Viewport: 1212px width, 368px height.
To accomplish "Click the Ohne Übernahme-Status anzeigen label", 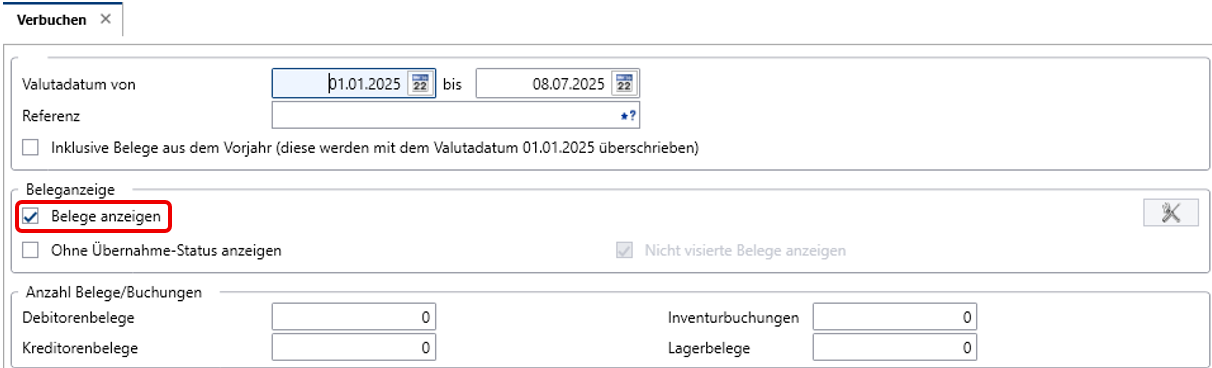I will tap(166, 250).
